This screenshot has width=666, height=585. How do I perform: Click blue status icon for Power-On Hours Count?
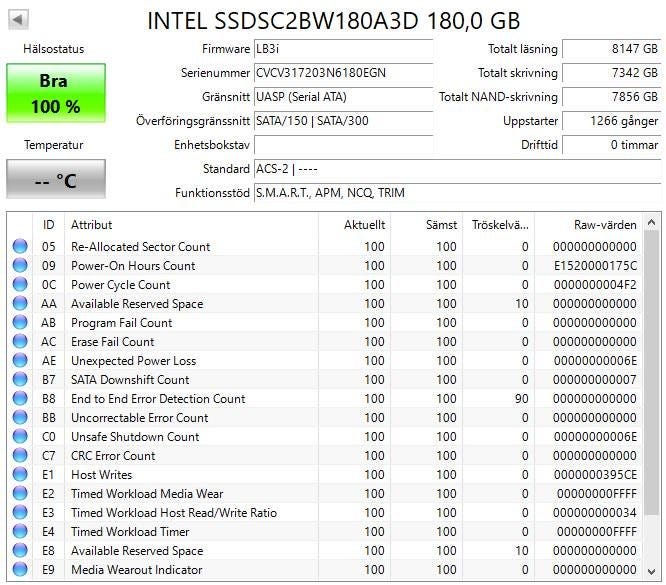click(20, 266)
